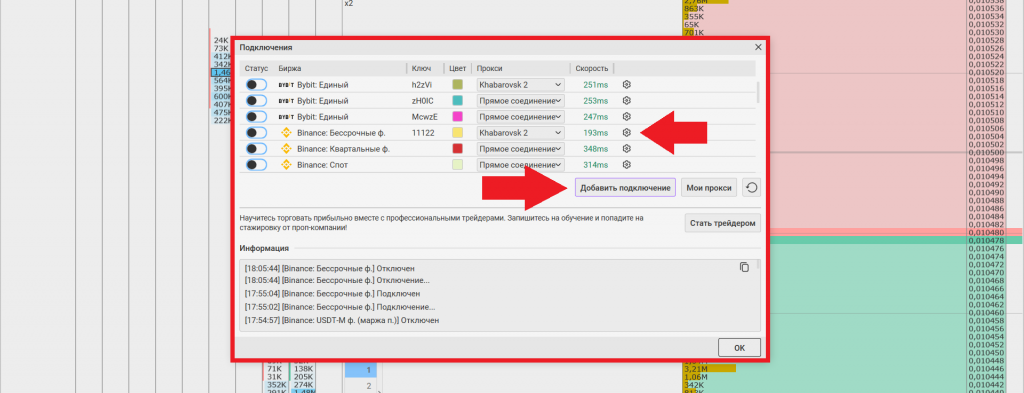The height and width of the screenshot is (393, 1024).
Task: Enable Binance Бессрочные ф. connection switch
Action: coord(256,133)
